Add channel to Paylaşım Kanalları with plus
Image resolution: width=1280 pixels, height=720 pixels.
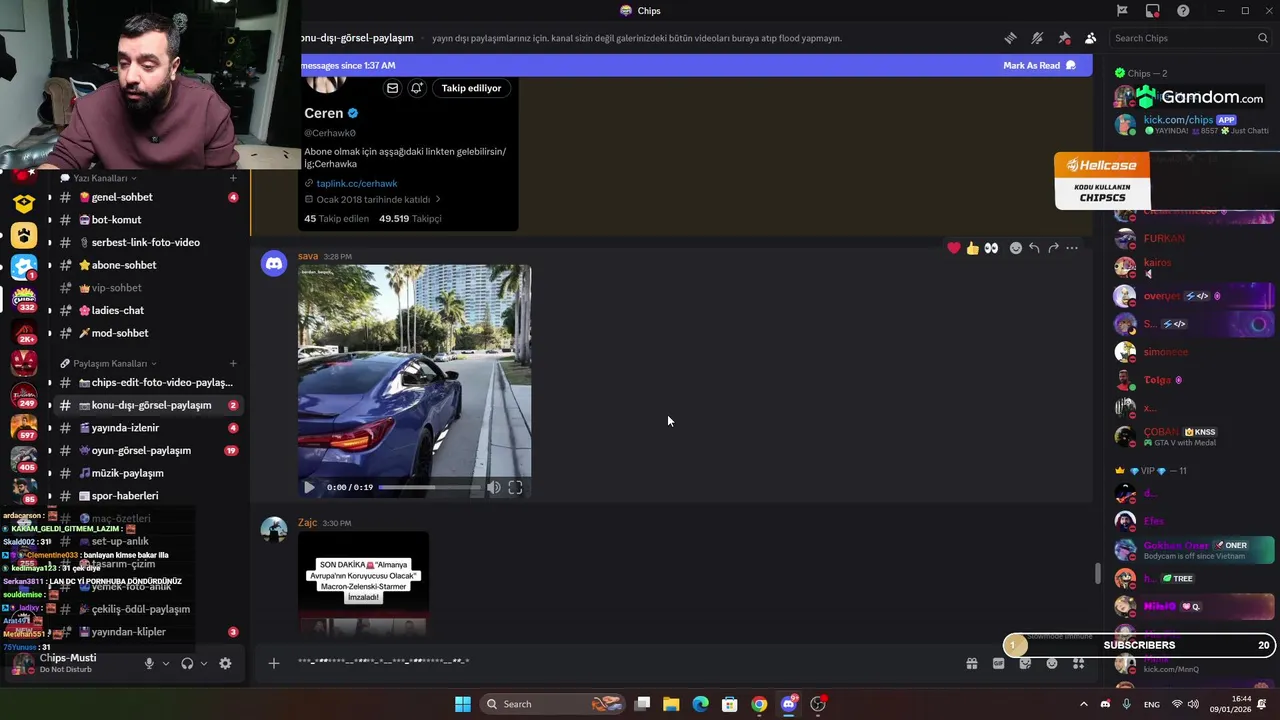233,363
